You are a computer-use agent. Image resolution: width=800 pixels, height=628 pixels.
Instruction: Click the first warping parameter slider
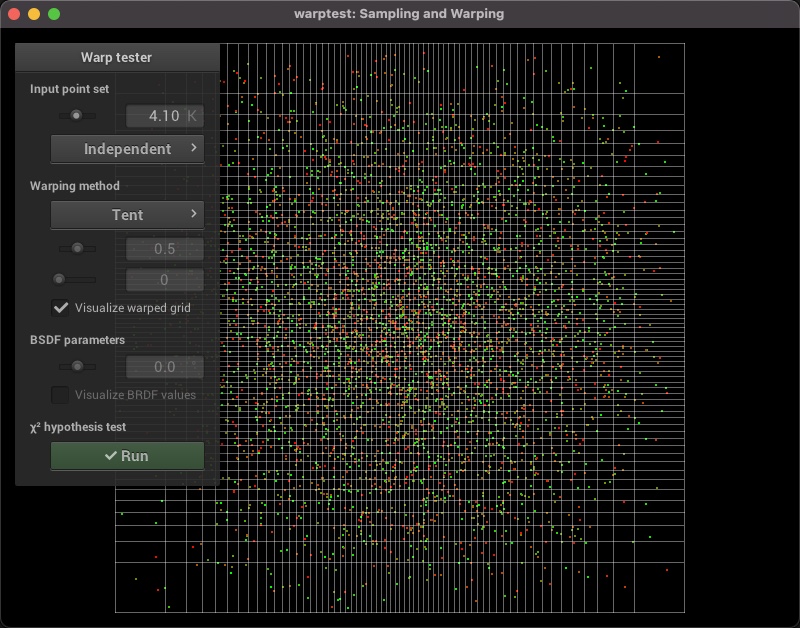[77, 248]
